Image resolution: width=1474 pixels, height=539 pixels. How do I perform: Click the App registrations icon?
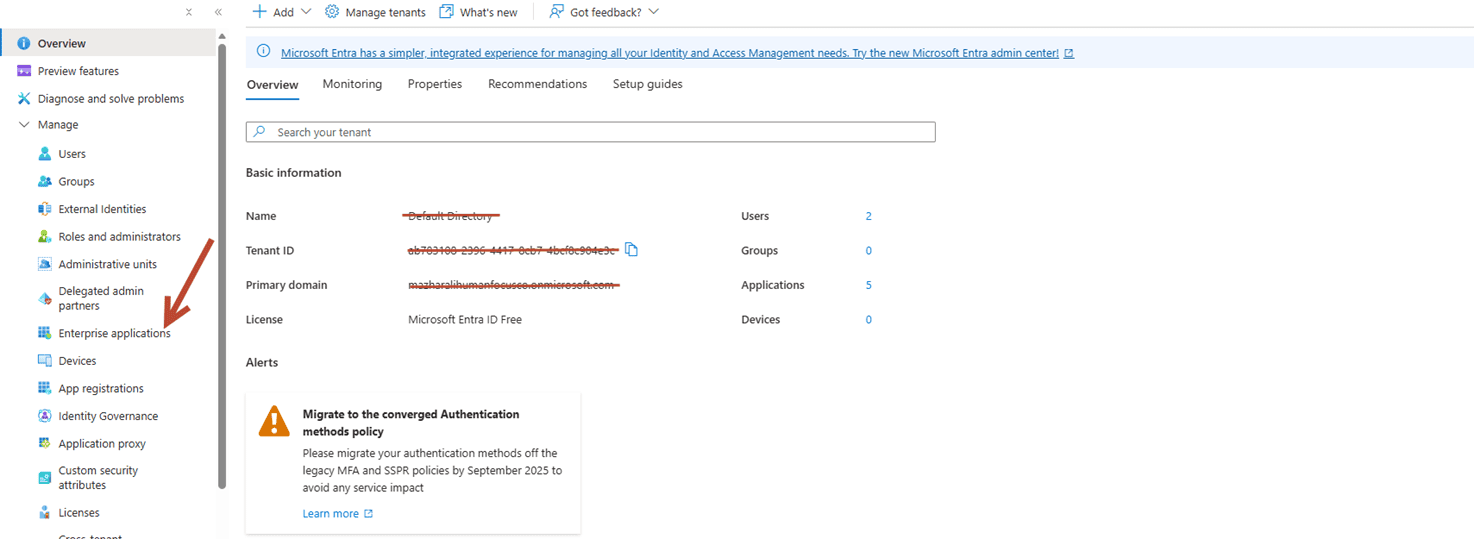[x=44, y=388]
